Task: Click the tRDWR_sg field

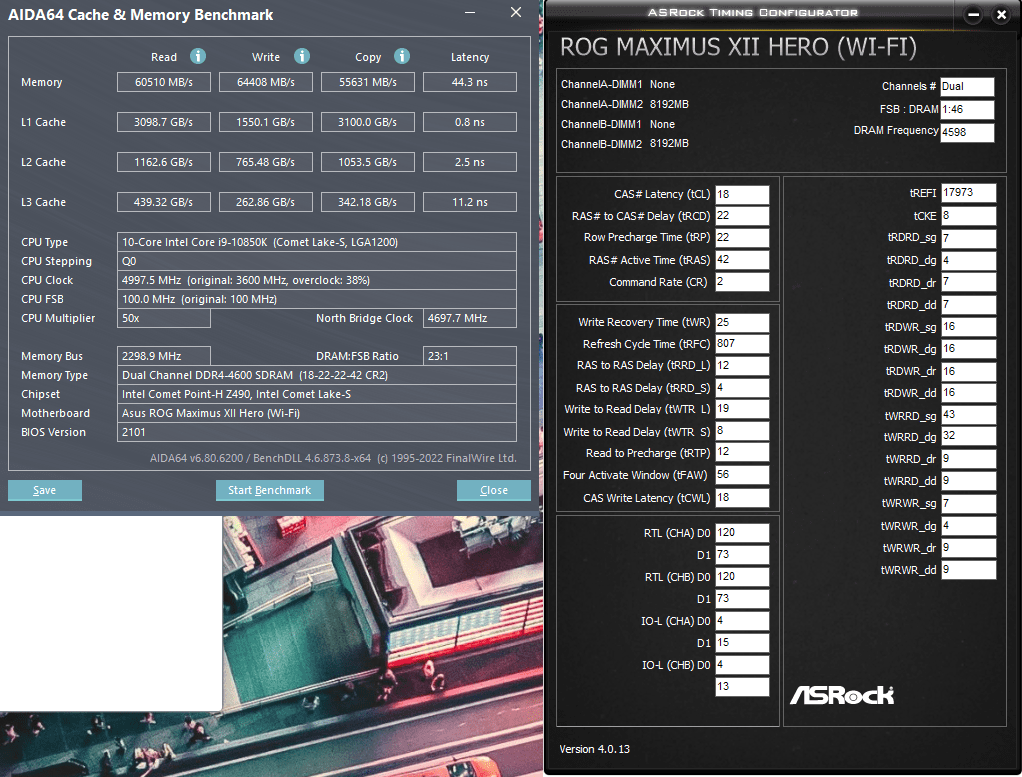Action: [969, 327]
